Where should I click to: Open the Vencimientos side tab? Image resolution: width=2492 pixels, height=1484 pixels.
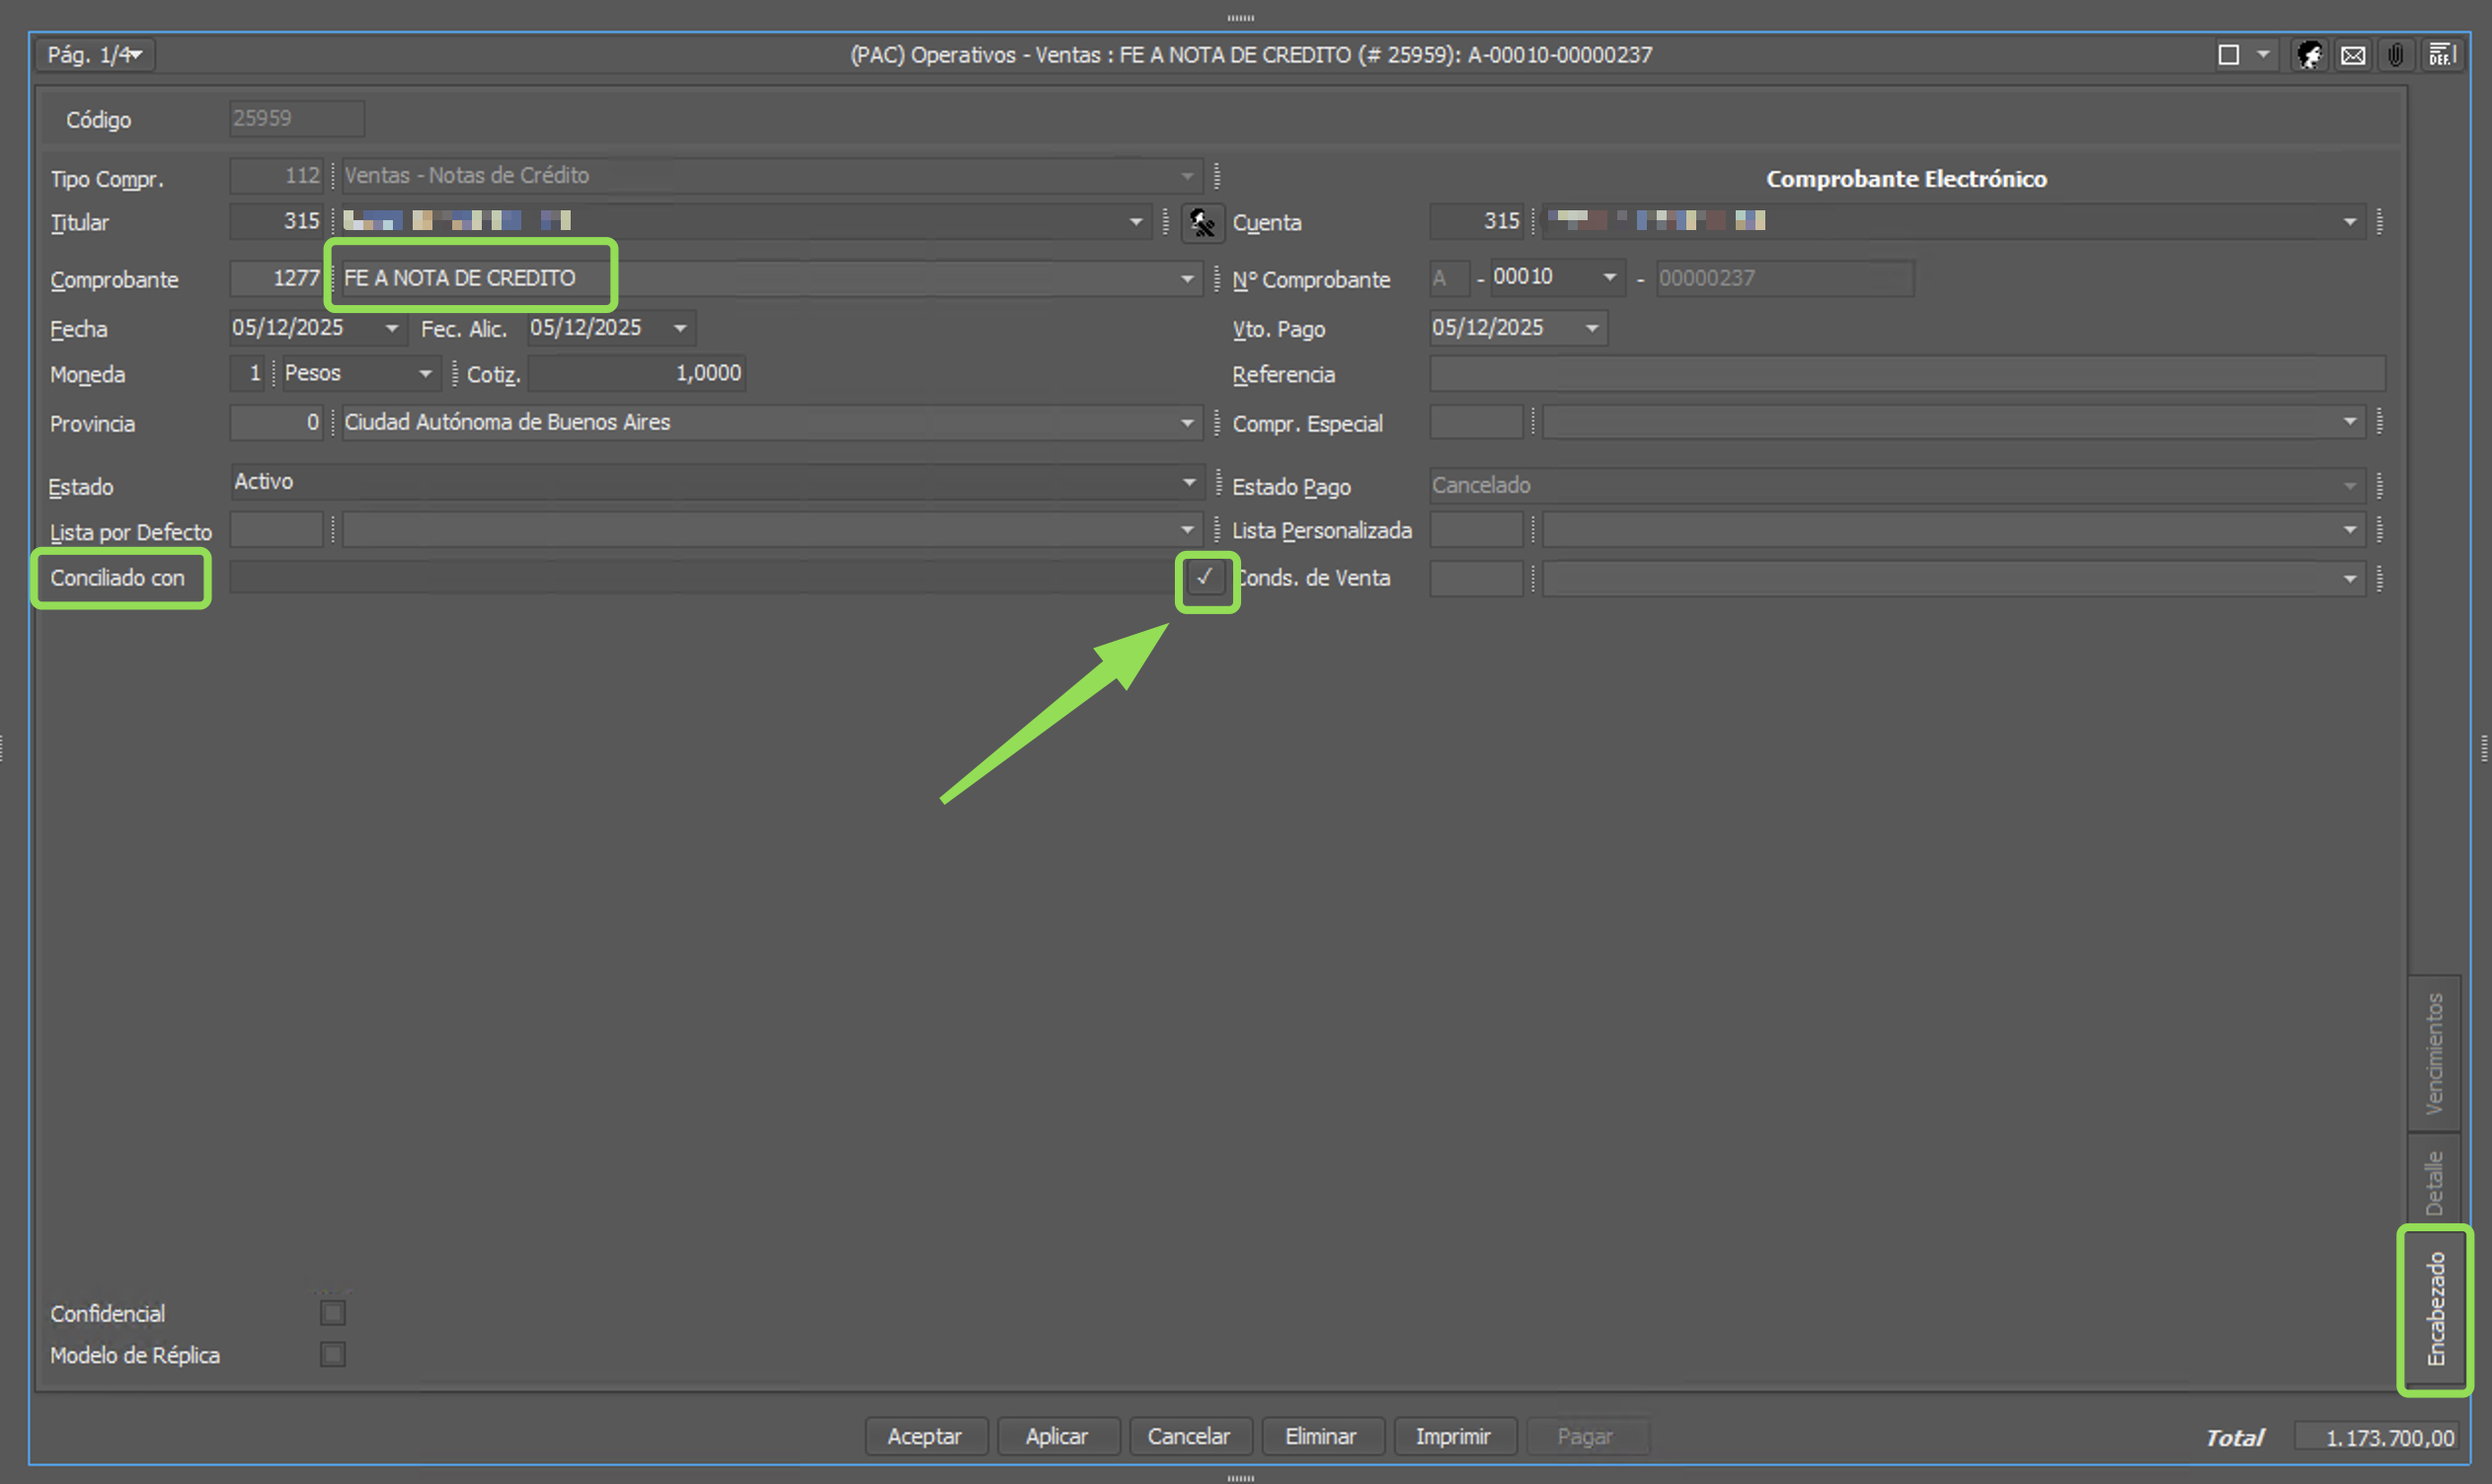point(2435,1052)
